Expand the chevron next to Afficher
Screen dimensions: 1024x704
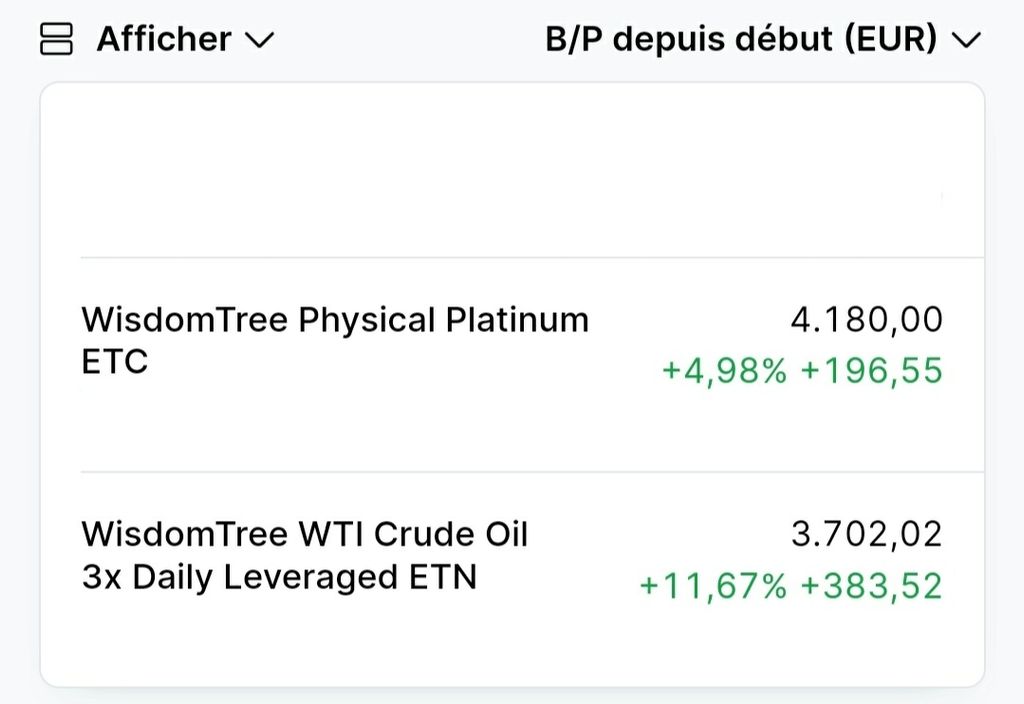point(259,41)
